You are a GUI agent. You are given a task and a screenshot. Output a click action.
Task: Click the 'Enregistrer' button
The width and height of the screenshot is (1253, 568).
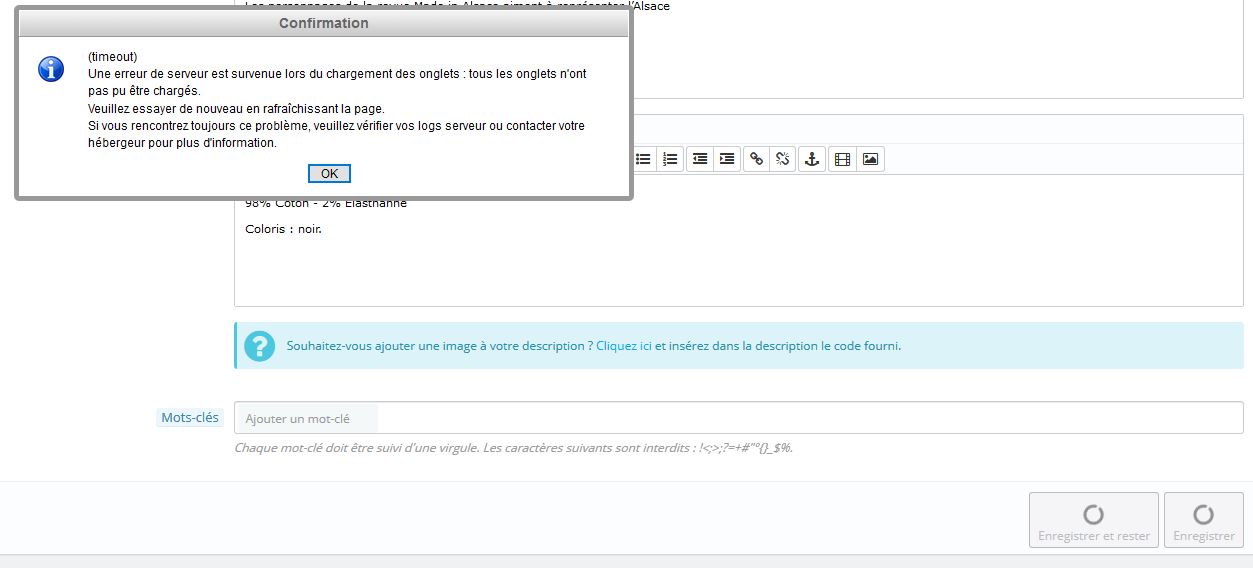click(x=1204, y=520)
